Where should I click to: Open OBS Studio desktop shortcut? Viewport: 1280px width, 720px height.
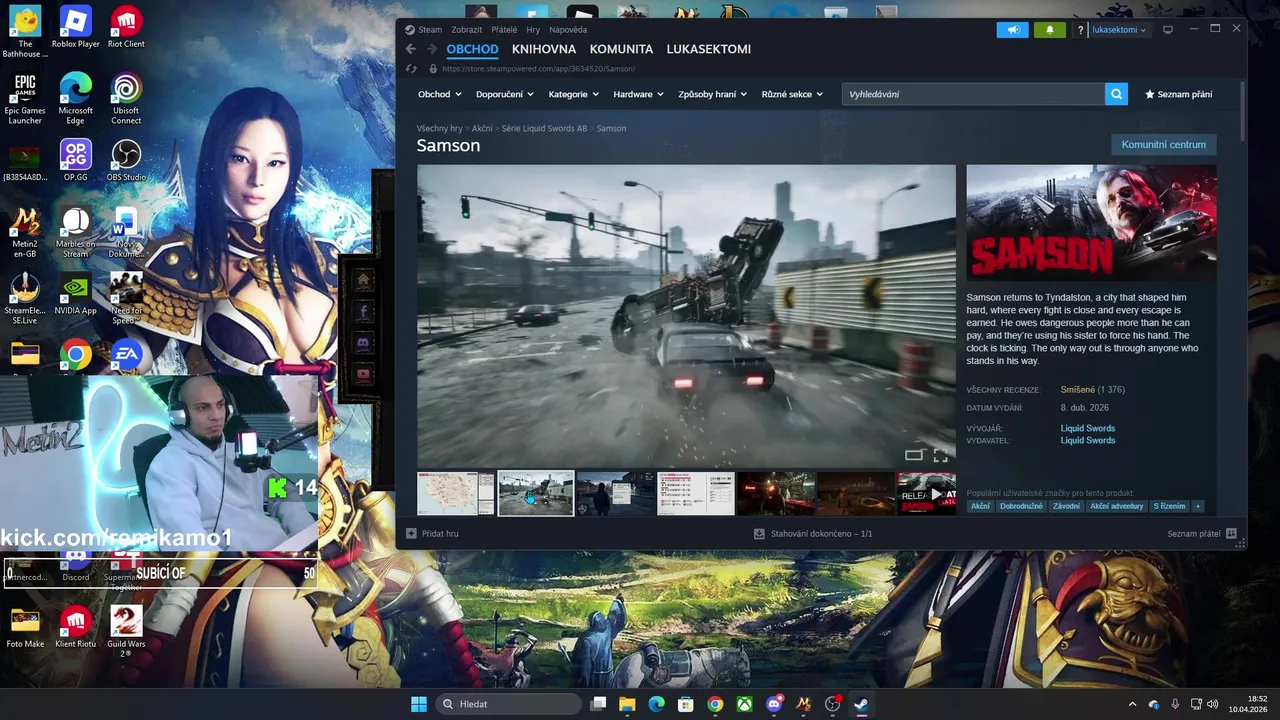pos(126,160)
